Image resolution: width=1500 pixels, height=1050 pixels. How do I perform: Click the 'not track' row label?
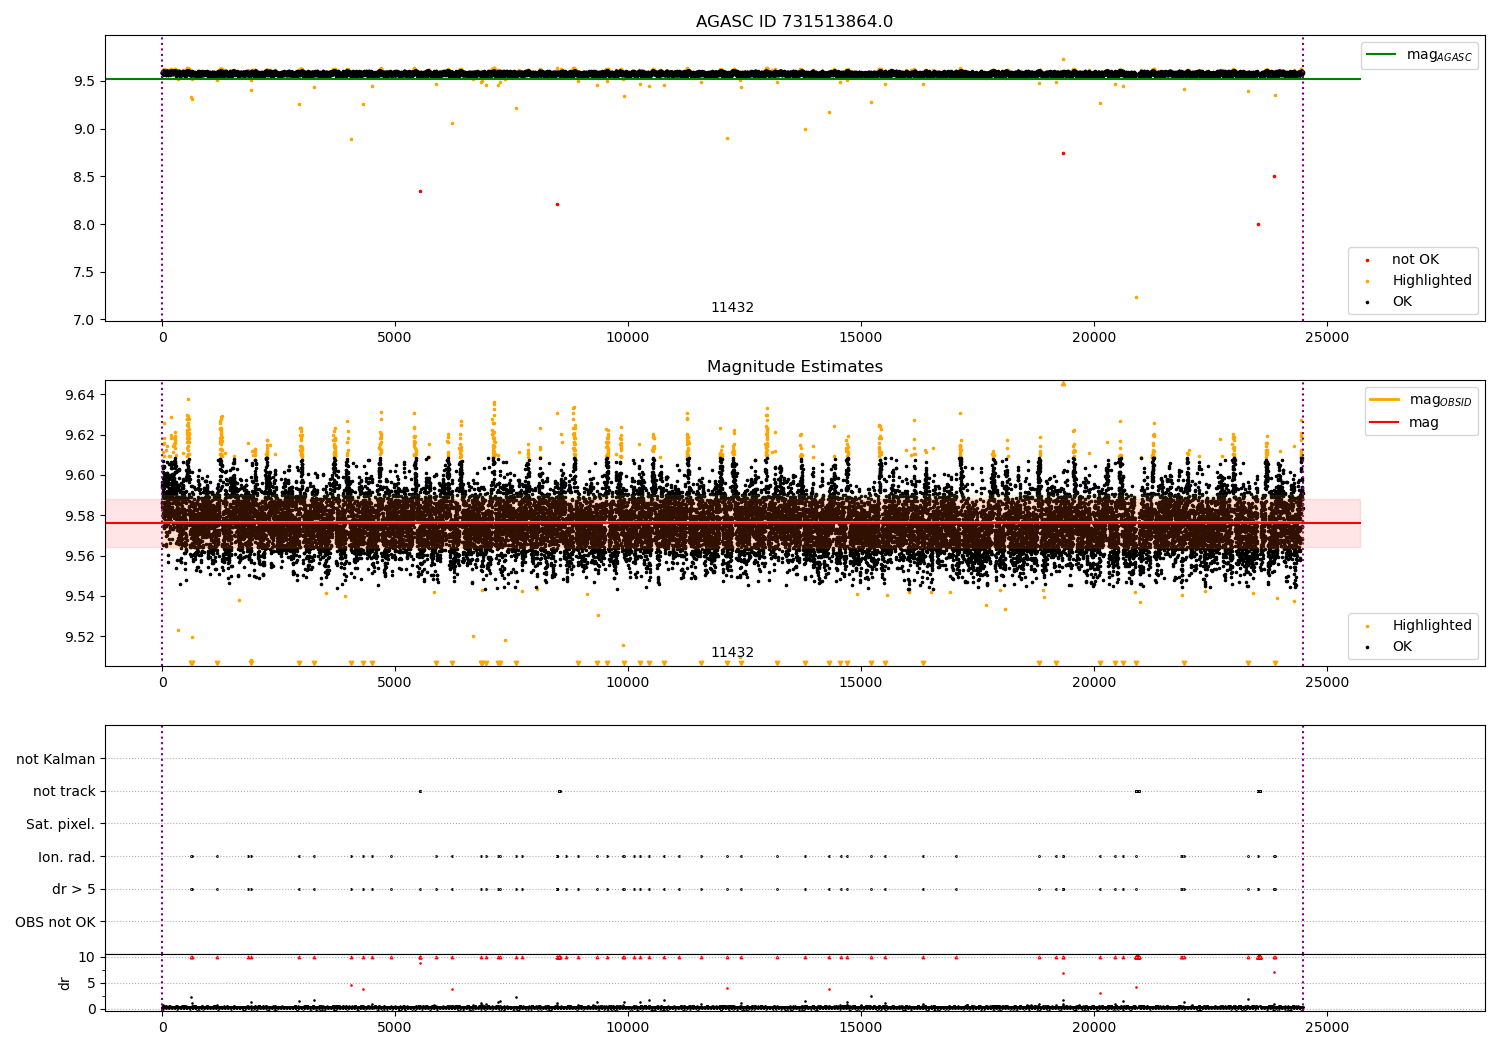[x=64, y=792]
